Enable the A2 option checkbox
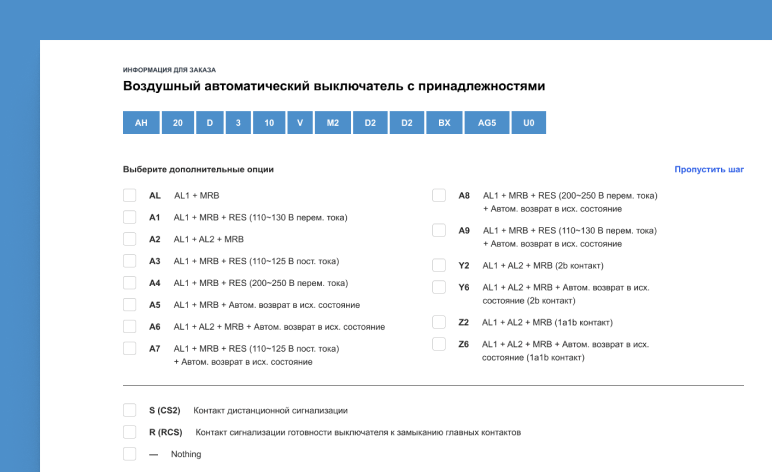This screenshot has width=772, height=472. click(x=129, y=239)
